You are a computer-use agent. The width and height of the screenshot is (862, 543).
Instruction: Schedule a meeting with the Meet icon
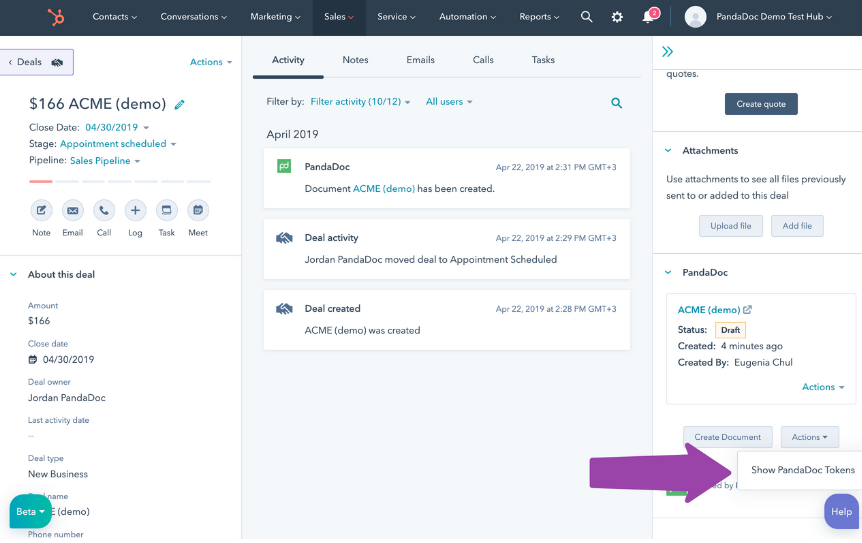pyautogui.click(x=198, y=210)
